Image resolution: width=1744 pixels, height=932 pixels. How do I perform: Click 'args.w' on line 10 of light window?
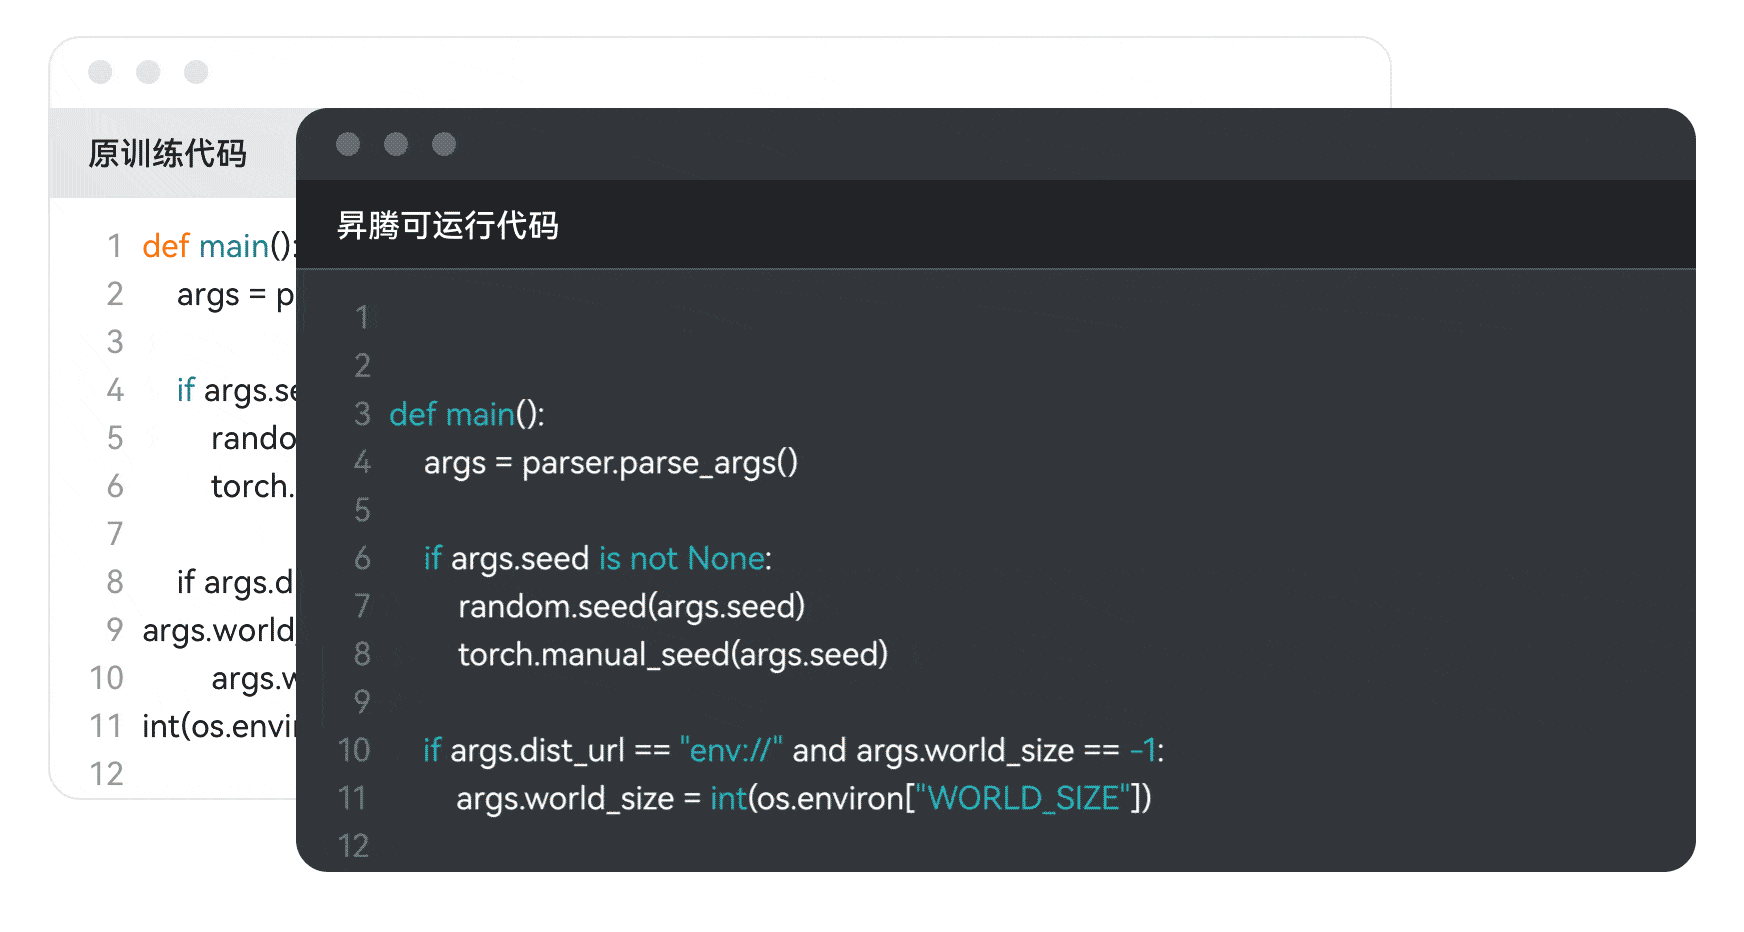tap(253, 678)
